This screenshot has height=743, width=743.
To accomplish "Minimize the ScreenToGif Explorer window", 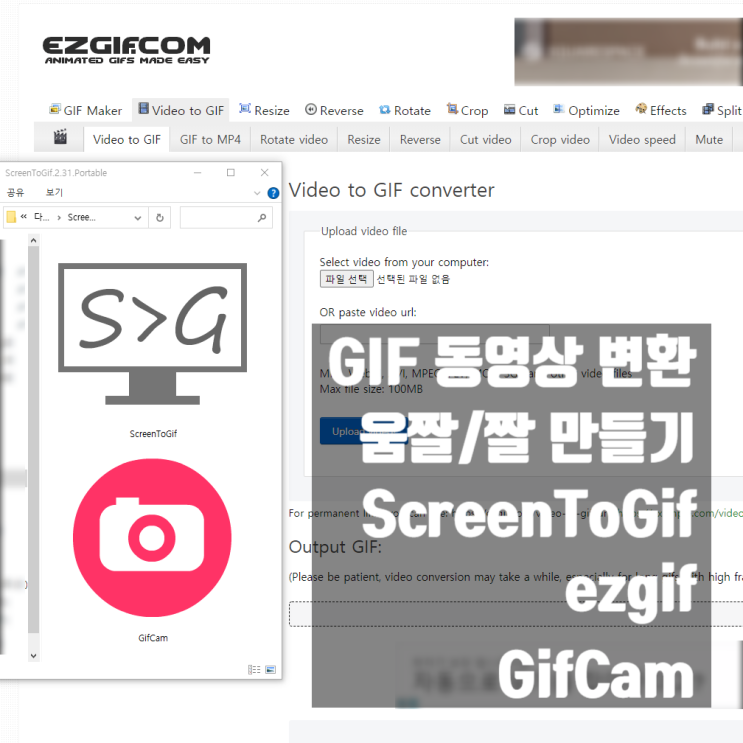I will pos(198,172).
